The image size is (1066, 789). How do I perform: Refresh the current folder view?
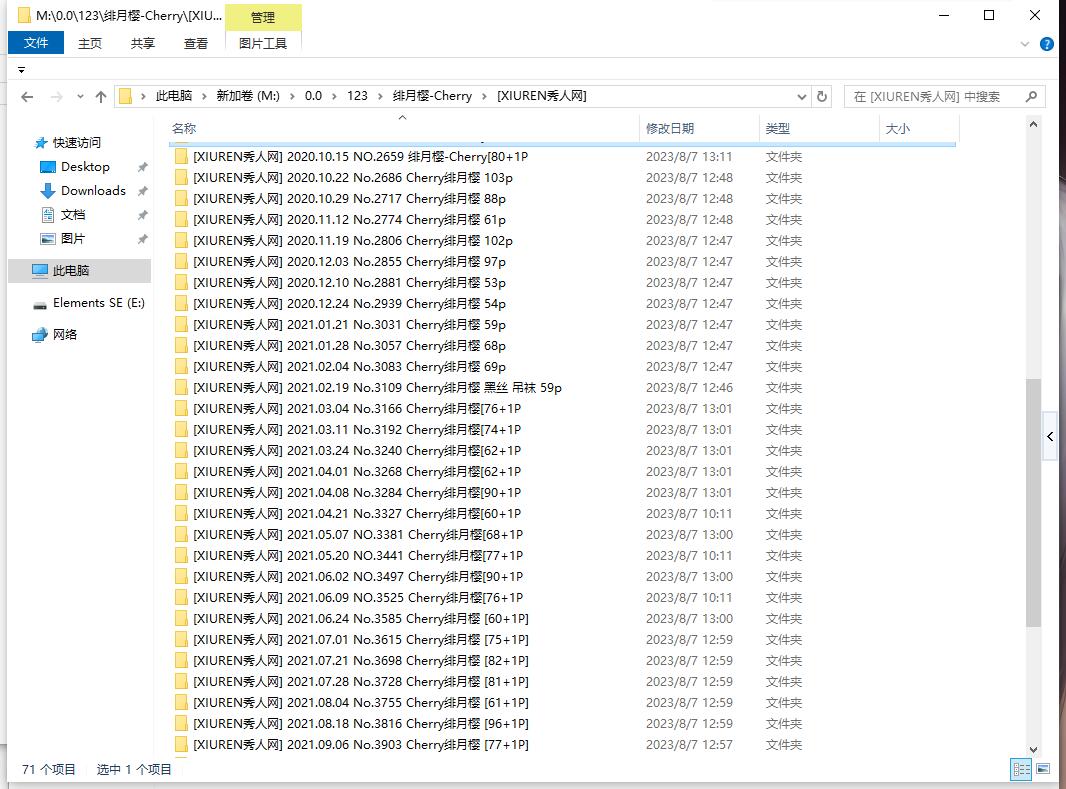[x=822, y=97]
